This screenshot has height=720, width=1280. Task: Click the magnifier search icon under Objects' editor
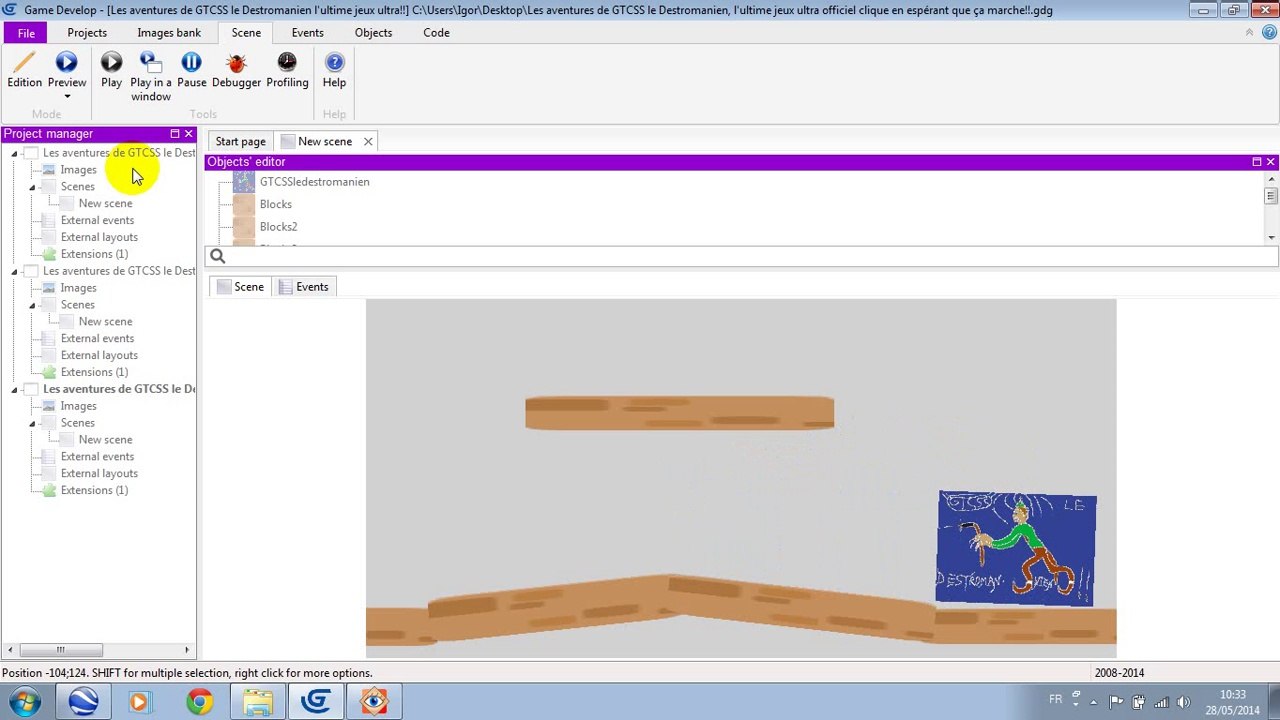(217, 256)
